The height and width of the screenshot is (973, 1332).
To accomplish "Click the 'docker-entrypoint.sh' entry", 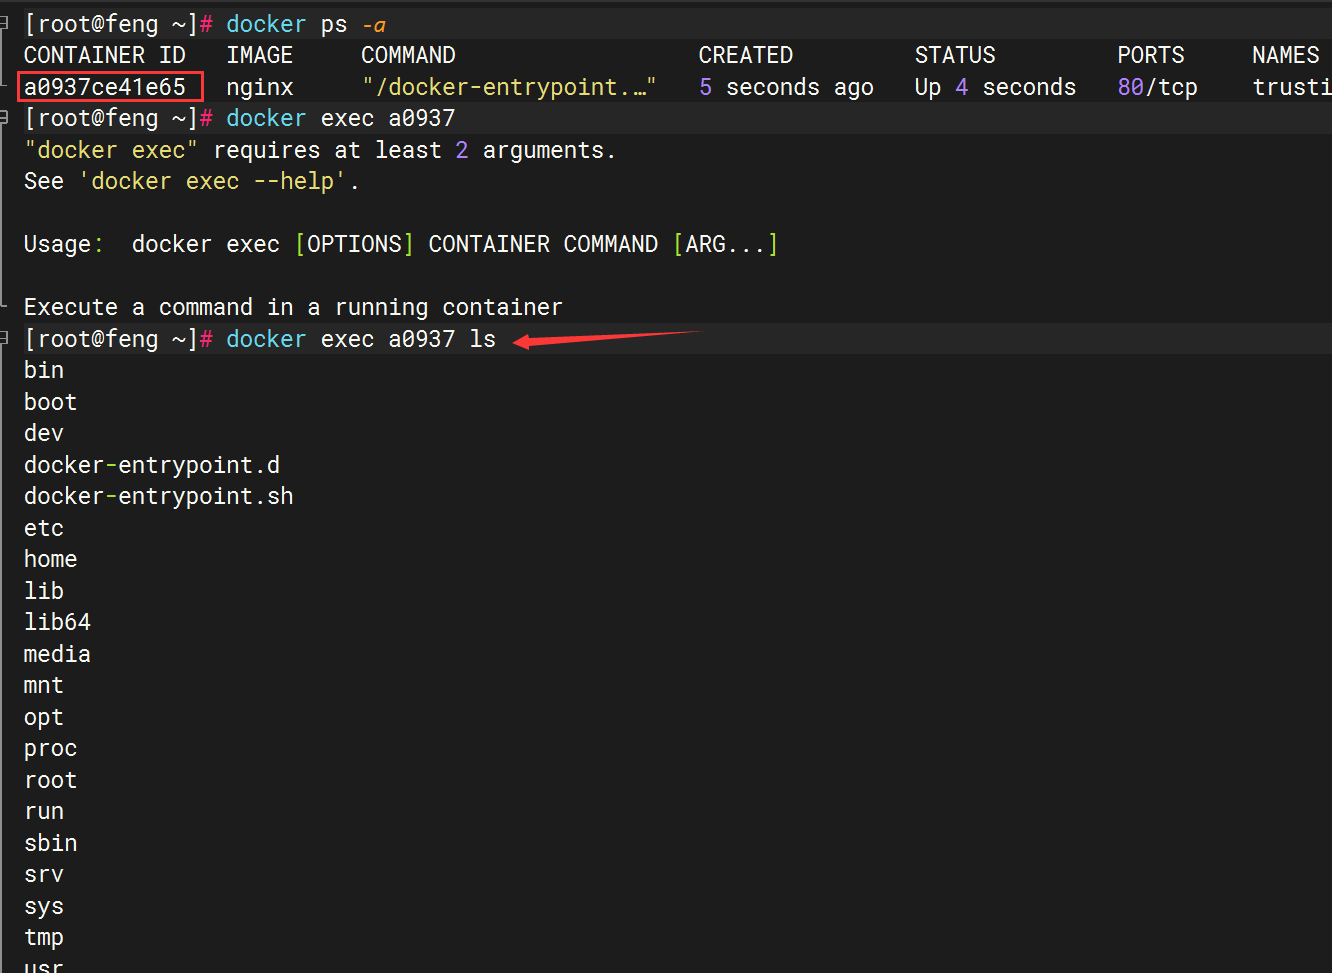I will 159,496.
